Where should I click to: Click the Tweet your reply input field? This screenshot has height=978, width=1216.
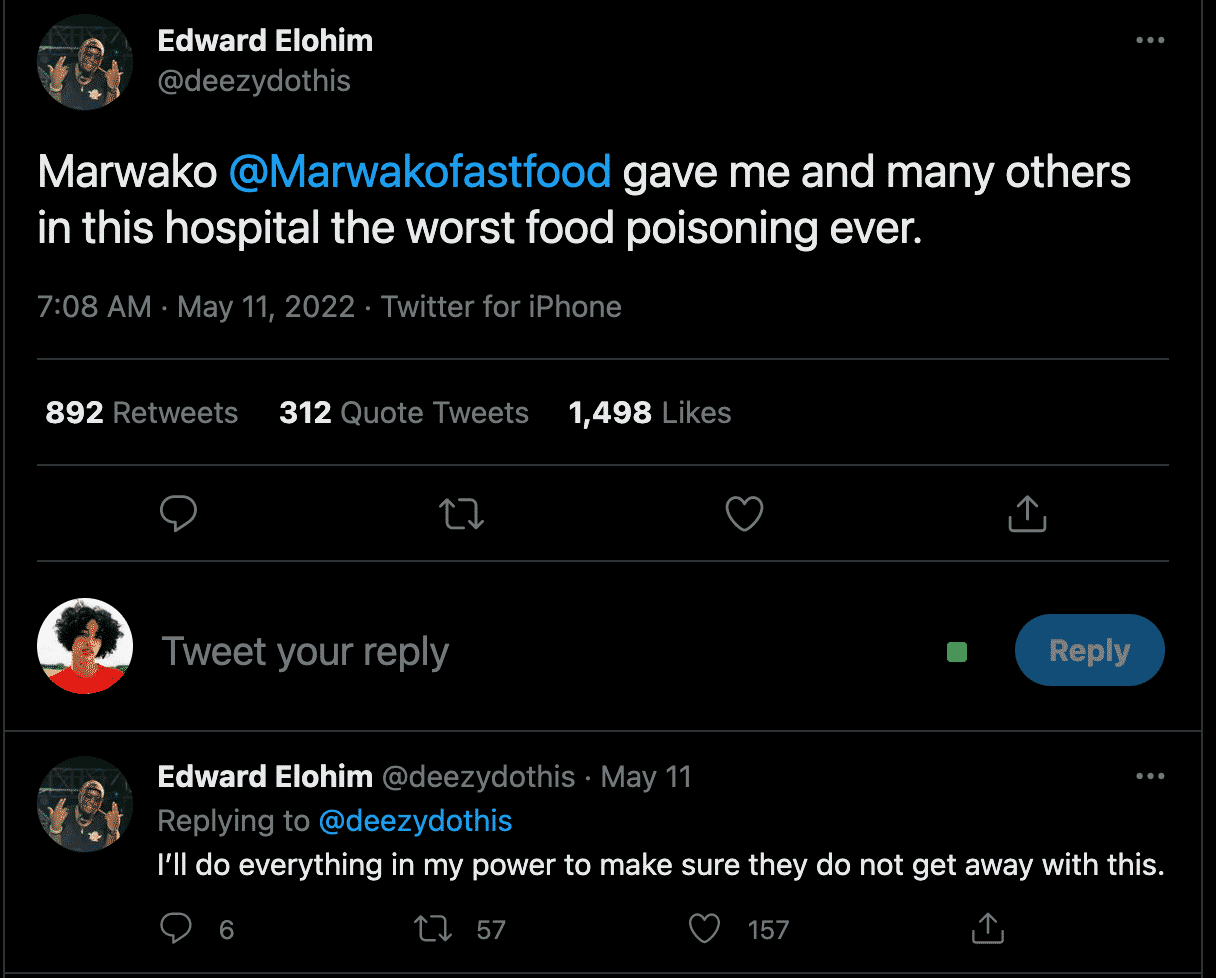304,650
